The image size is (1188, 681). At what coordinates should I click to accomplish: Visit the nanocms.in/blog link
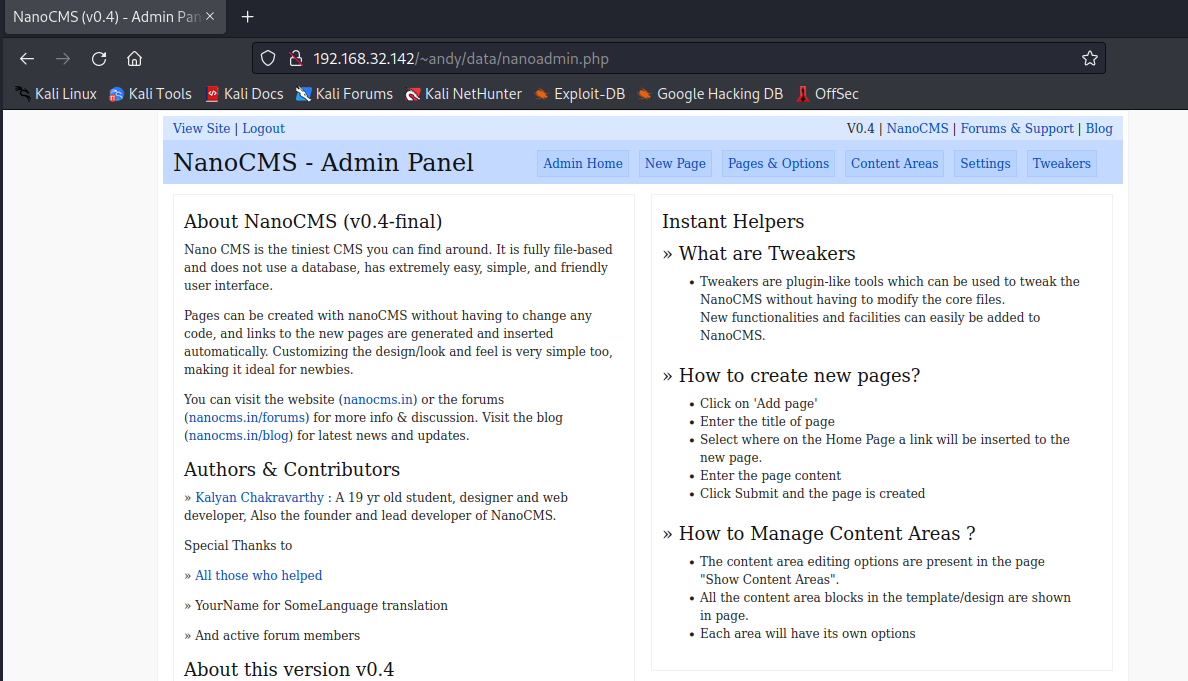pyautogui.click(x=239, y=436)
